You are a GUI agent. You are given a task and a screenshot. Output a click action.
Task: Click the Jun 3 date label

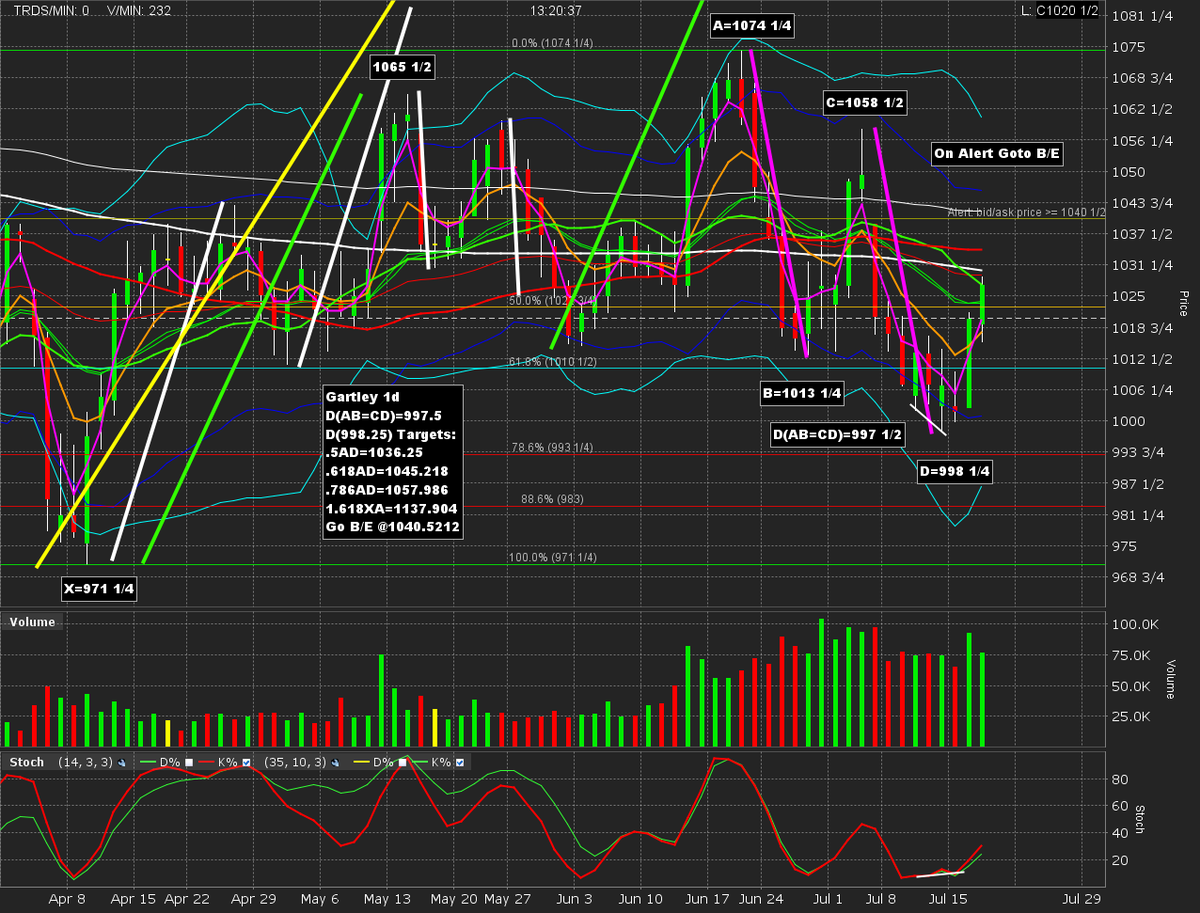click(x=573, y=900)
